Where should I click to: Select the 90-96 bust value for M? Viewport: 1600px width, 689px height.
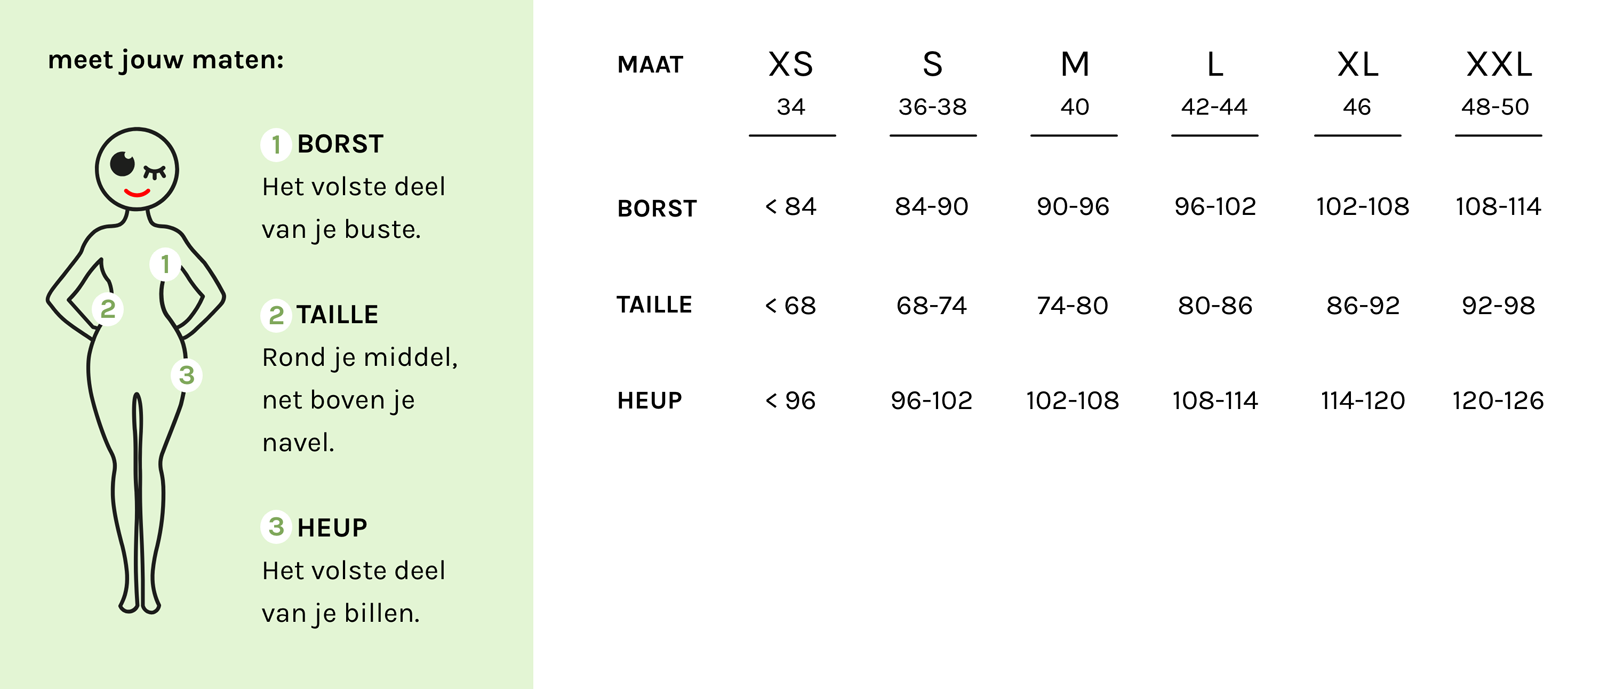pos(1073,207)
